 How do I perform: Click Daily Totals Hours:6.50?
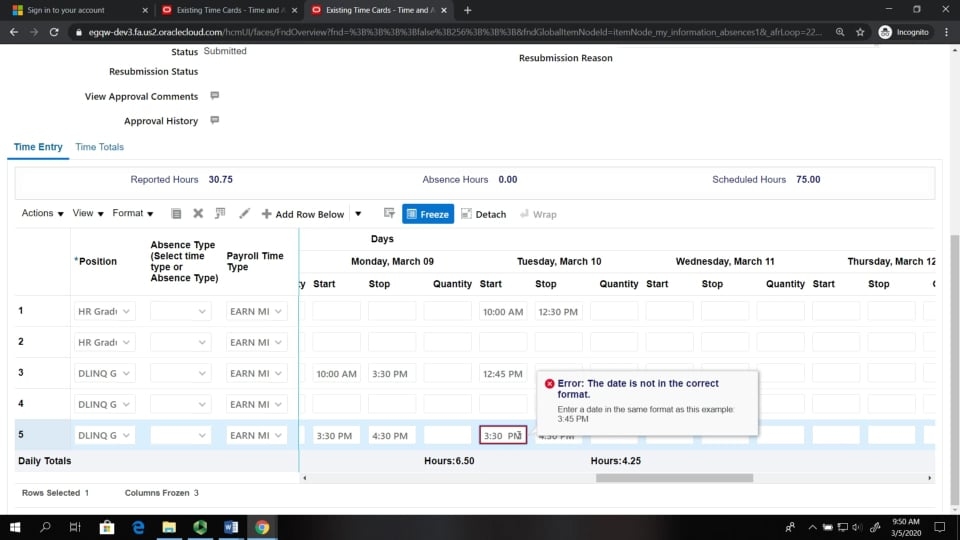click(x=449, y=460)
